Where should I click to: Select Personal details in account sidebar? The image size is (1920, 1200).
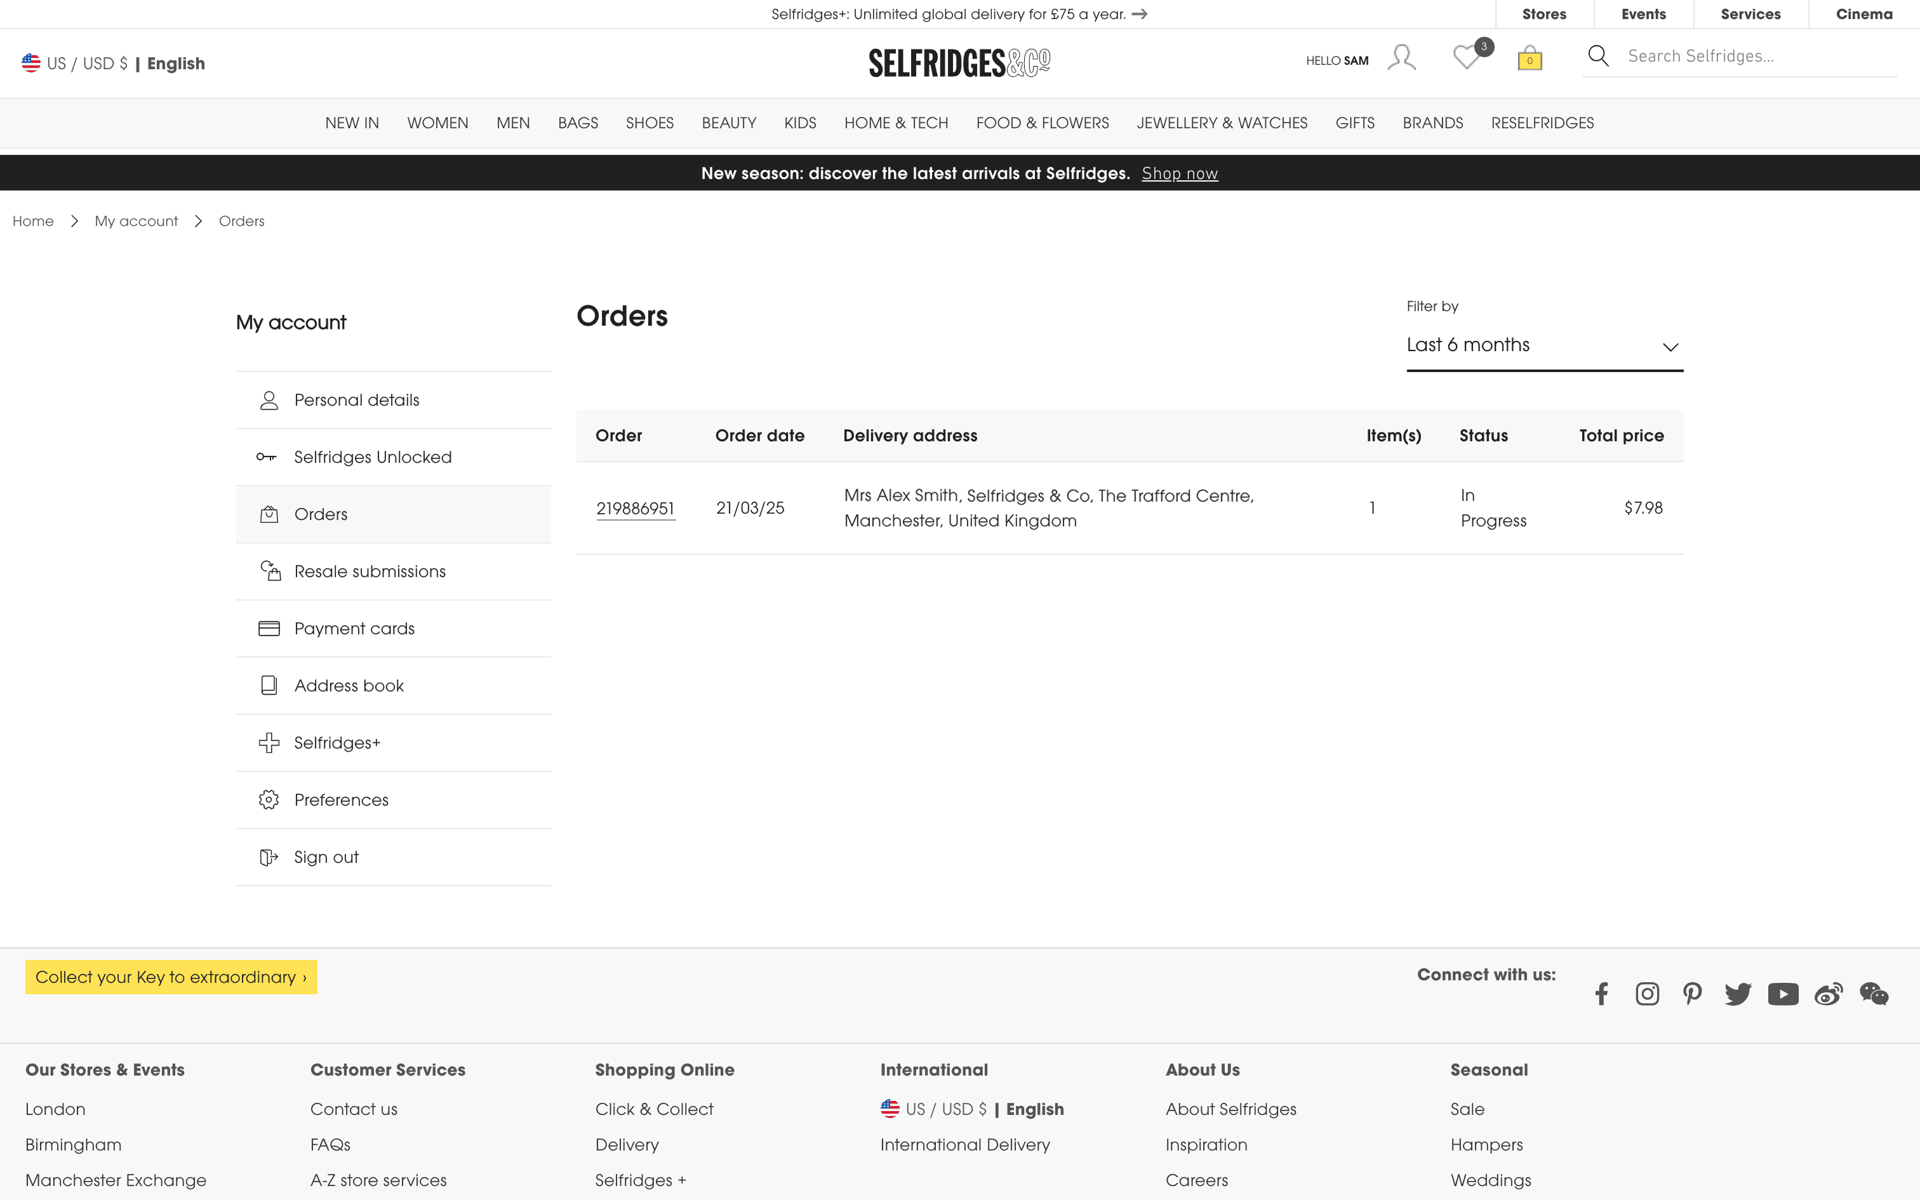click(393, 400)
